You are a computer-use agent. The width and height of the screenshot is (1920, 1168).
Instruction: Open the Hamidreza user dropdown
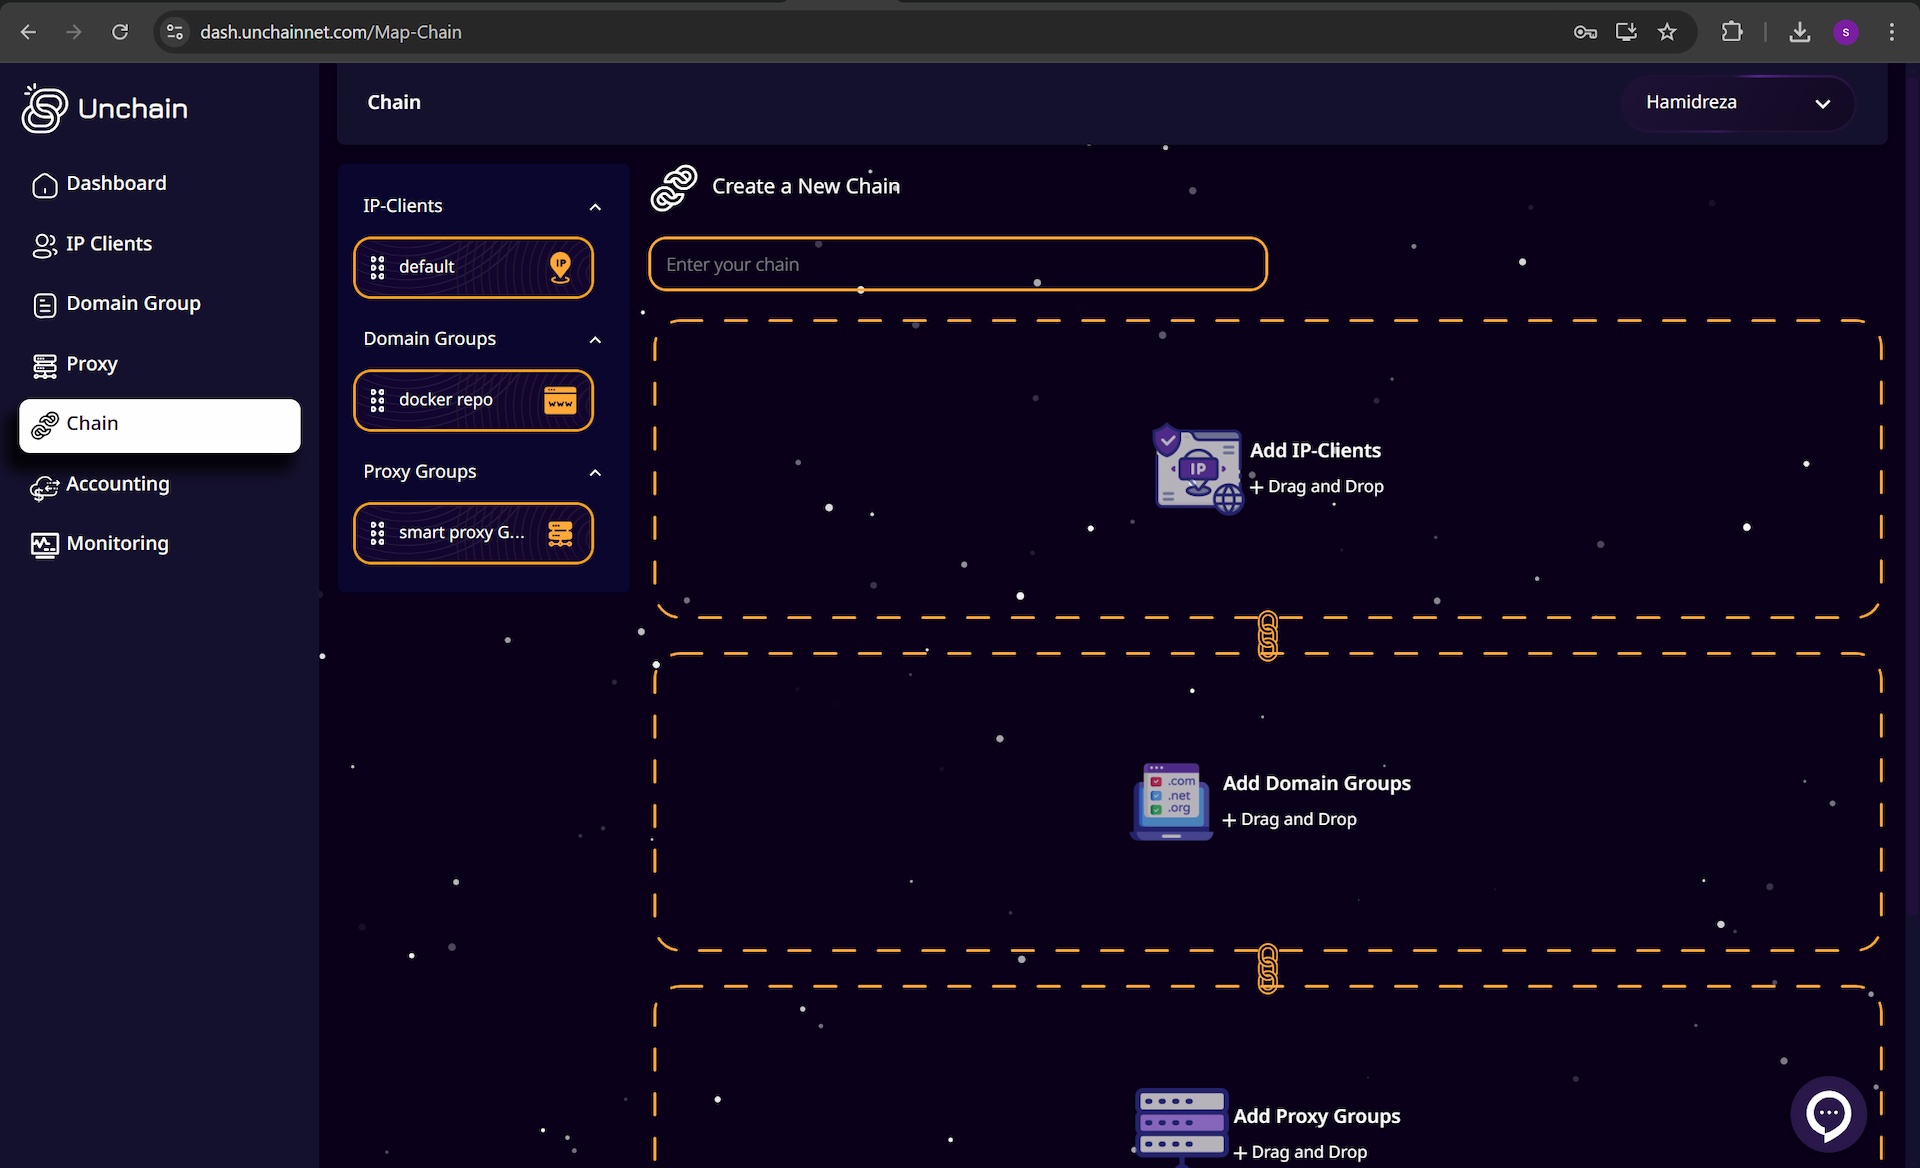[1738, 103]
